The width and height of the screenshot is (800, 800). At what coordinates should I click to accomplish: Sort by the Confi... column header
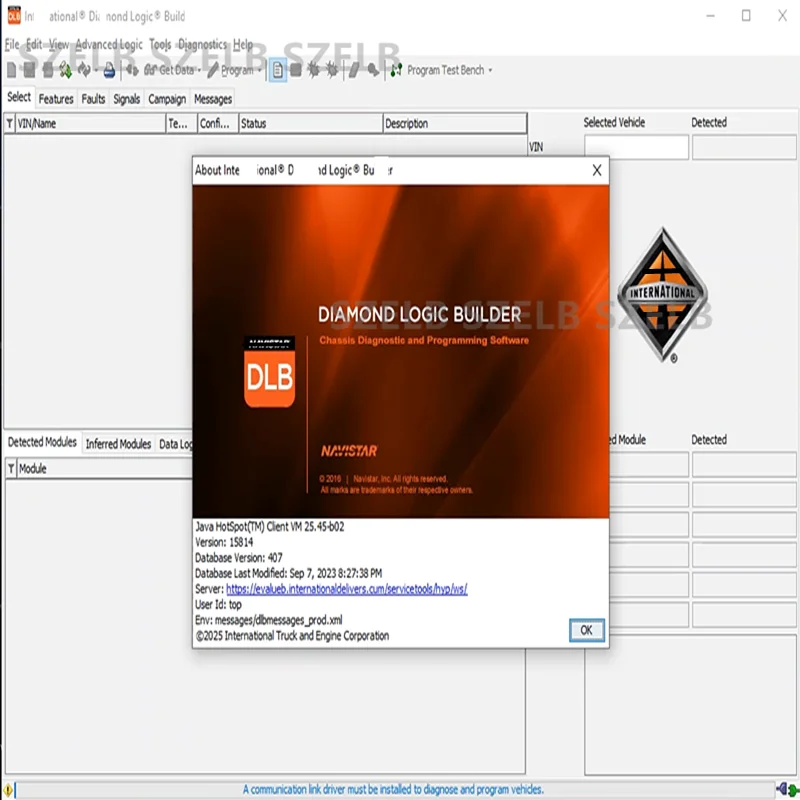pyautogui.click(x=218, y=123)
